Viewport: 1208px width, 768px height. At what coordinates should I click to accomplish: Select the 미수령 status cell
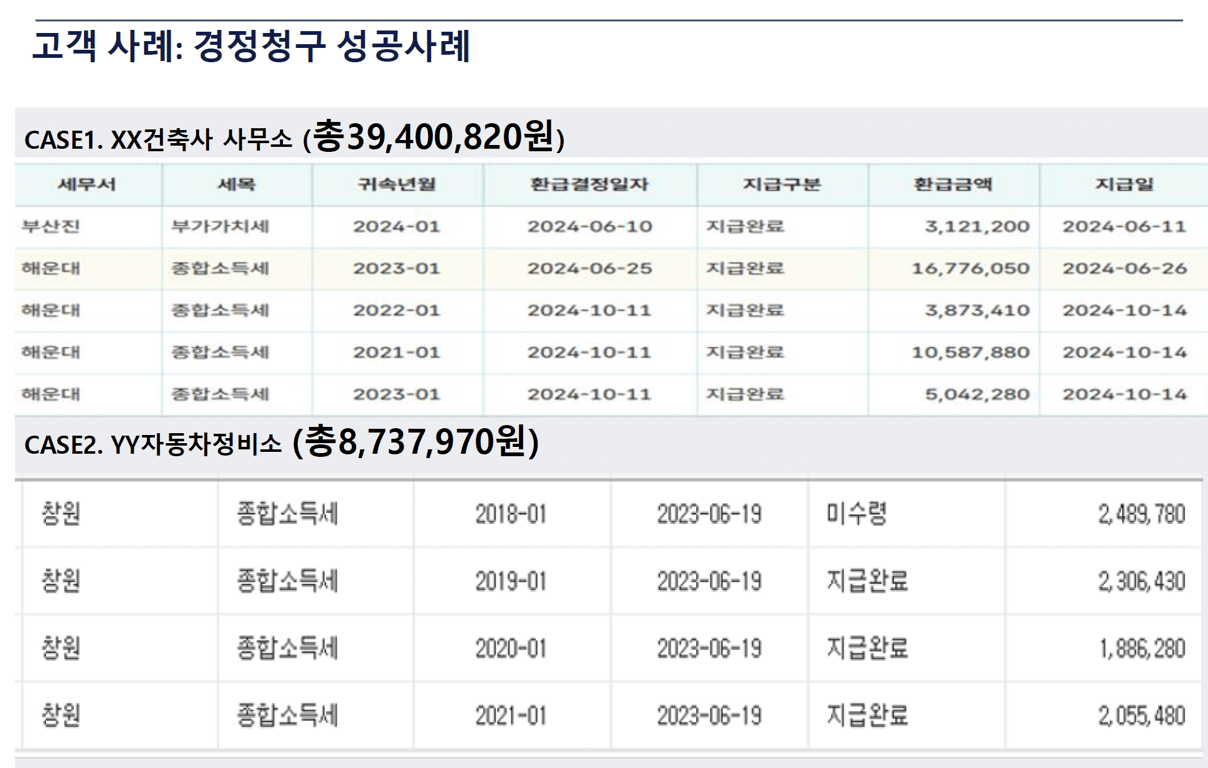pos(857,515)
